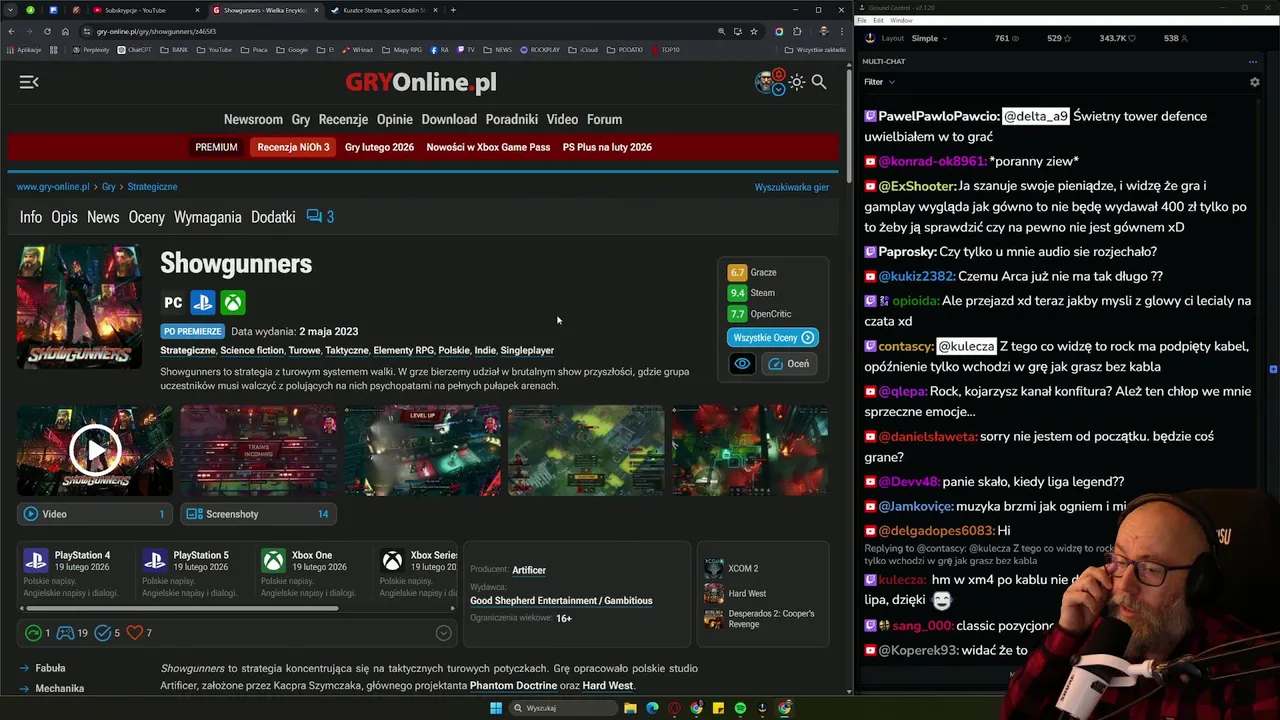The image size is (1280, 720).
Task: Open the Recenzje menu item
Action: click(x=343, y=119)
